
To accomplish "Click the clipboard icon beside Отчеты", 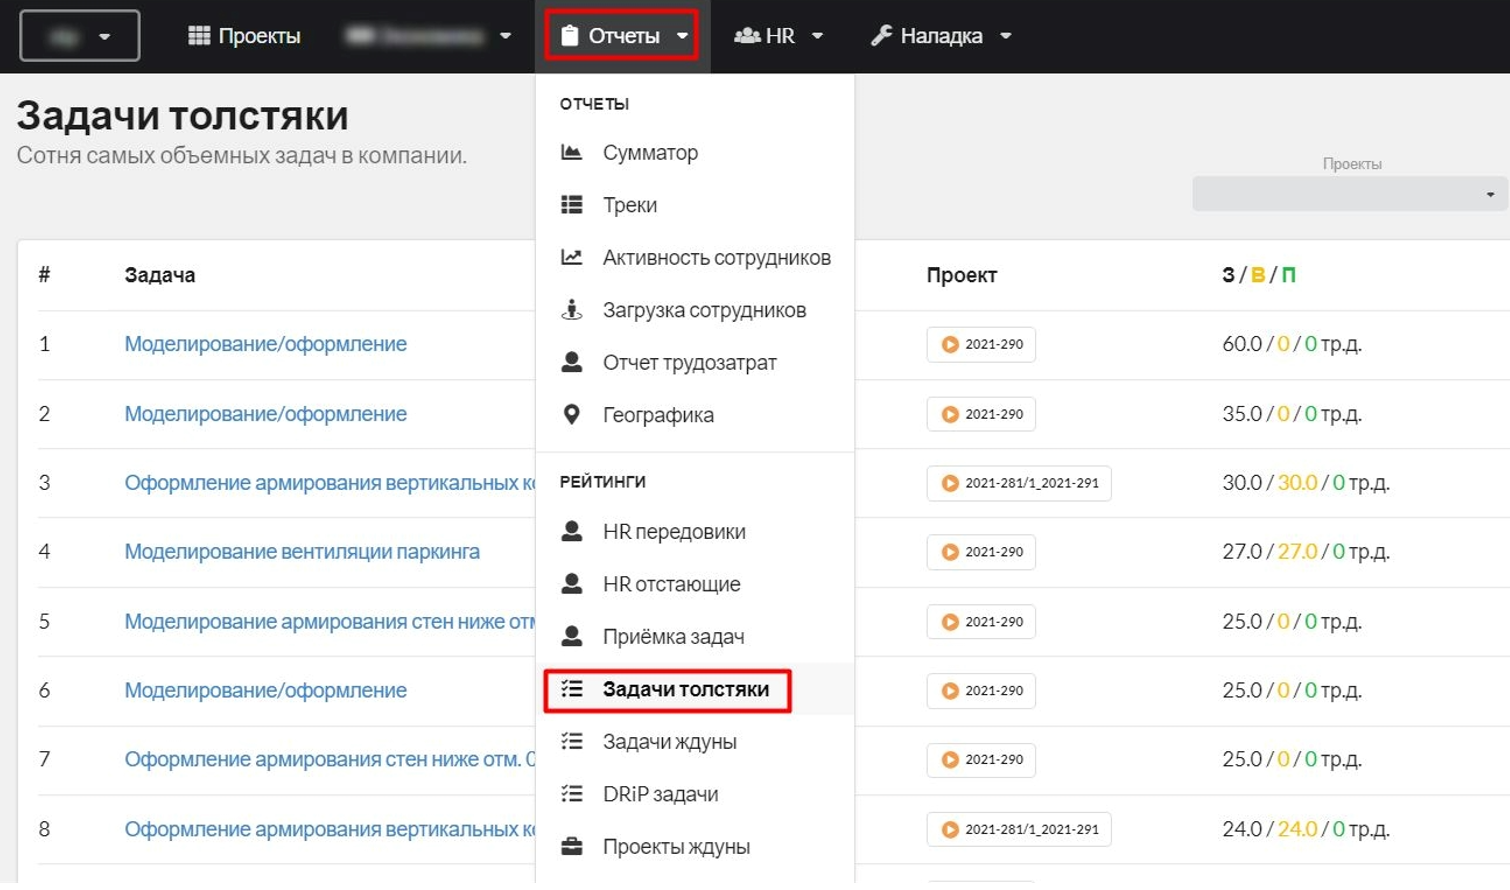I will (x=569, y=36).
